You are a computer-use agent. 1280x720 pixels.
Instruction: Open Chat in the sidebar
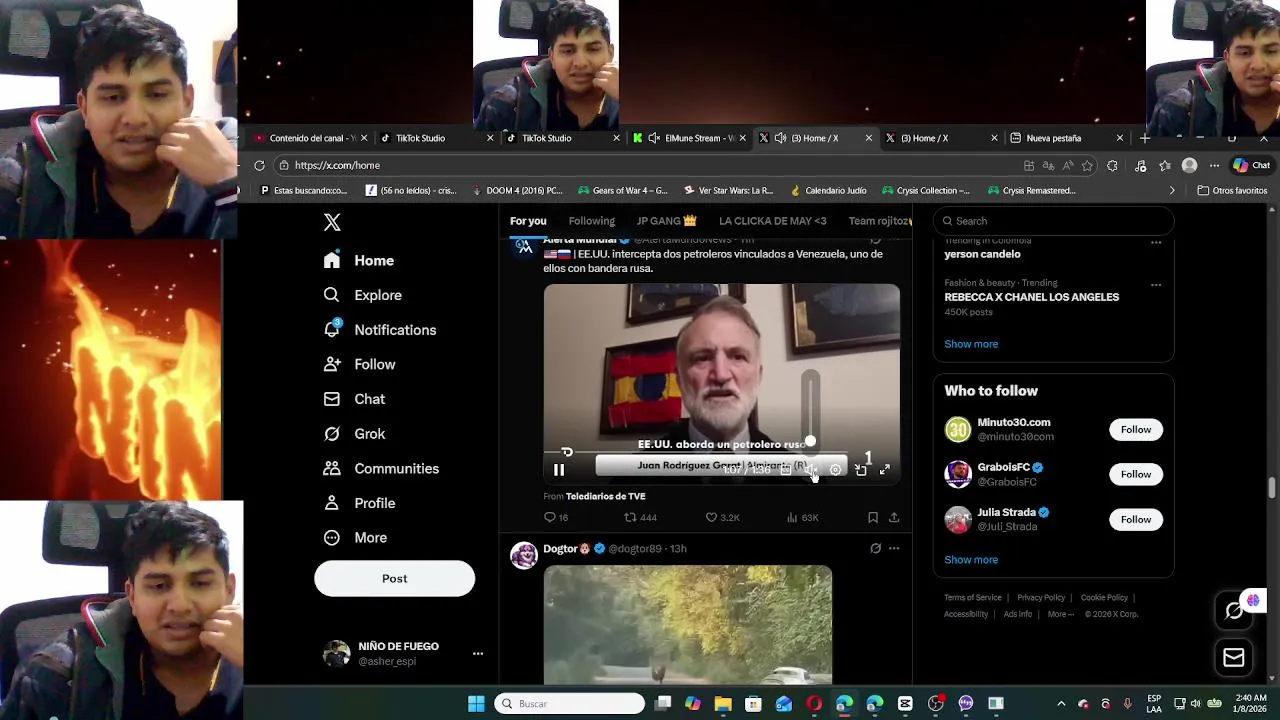[354, 399]
